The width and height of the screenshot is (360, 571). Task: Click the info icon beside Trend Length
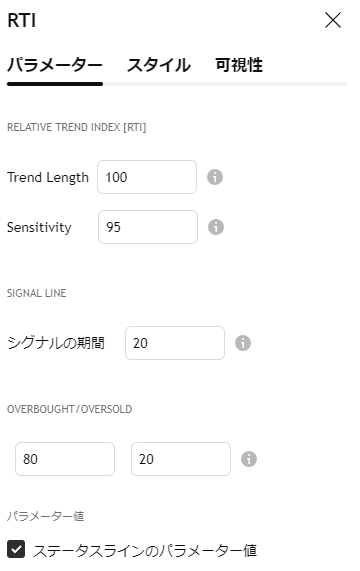[x=215, y=177]
